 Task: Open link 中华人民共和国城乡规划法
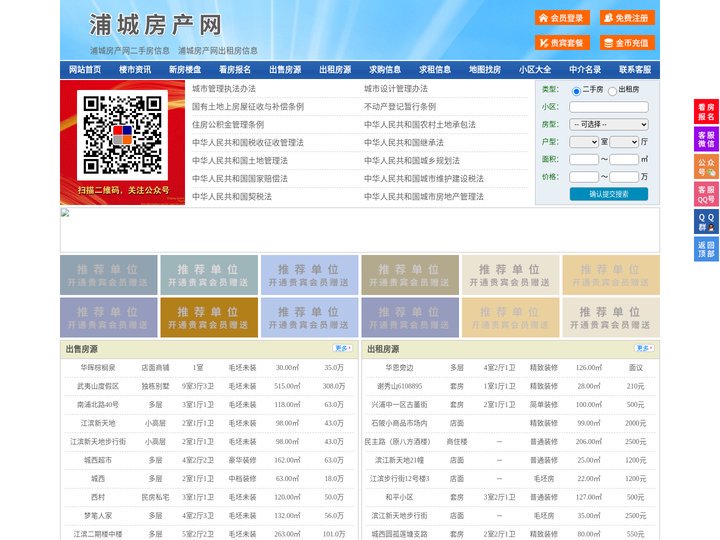[x=412, y=160]
